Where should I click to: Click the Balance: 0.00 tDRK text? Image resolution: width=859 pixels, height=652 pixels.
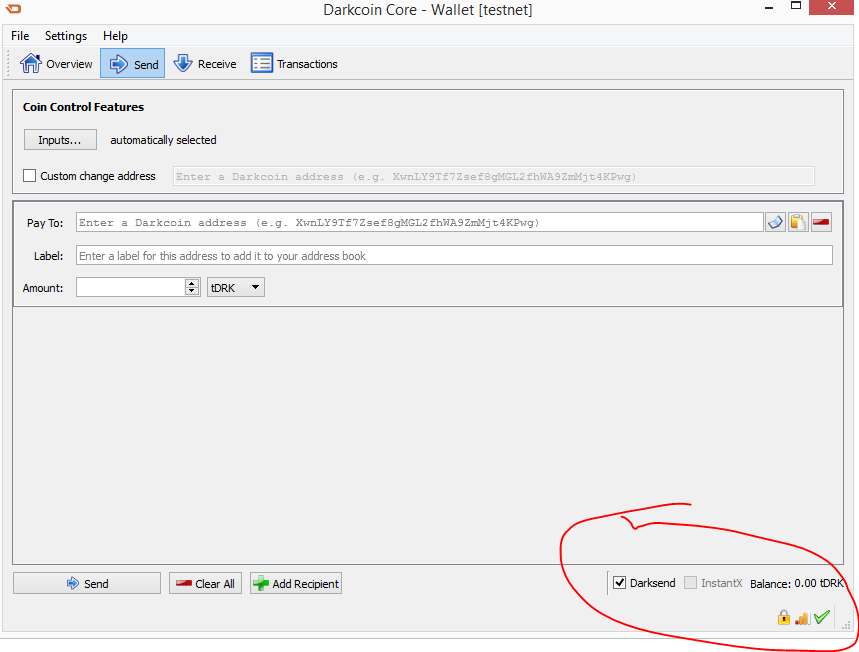[797, 584]
